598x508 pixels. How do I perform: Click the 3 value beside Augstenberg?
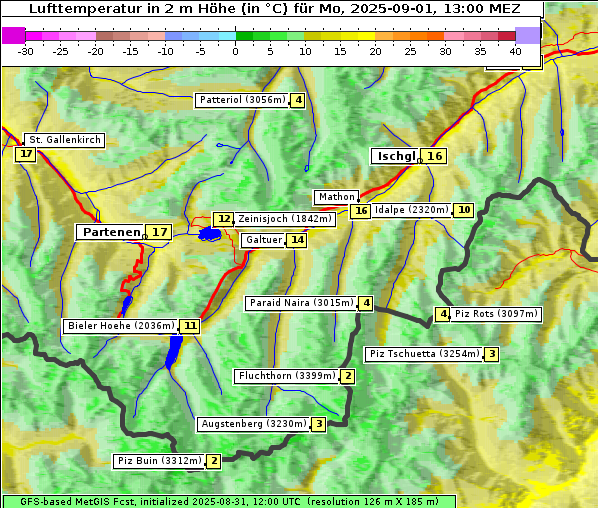coord(319,424)
